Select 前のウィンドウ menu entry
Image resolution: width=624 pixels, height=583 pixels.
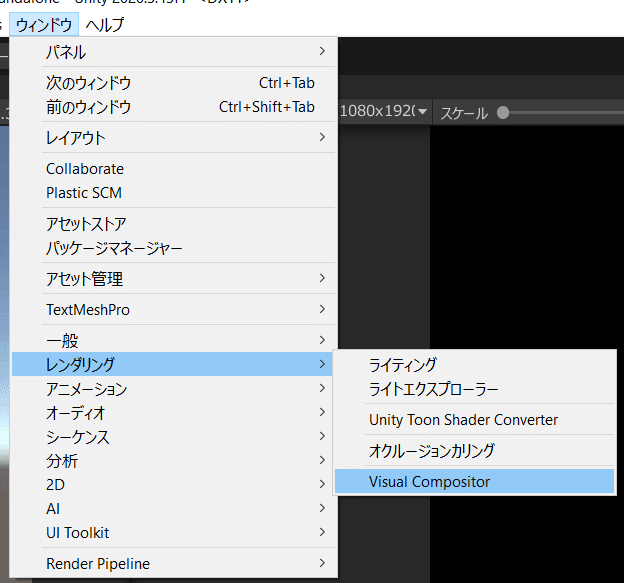pos(174,107)
